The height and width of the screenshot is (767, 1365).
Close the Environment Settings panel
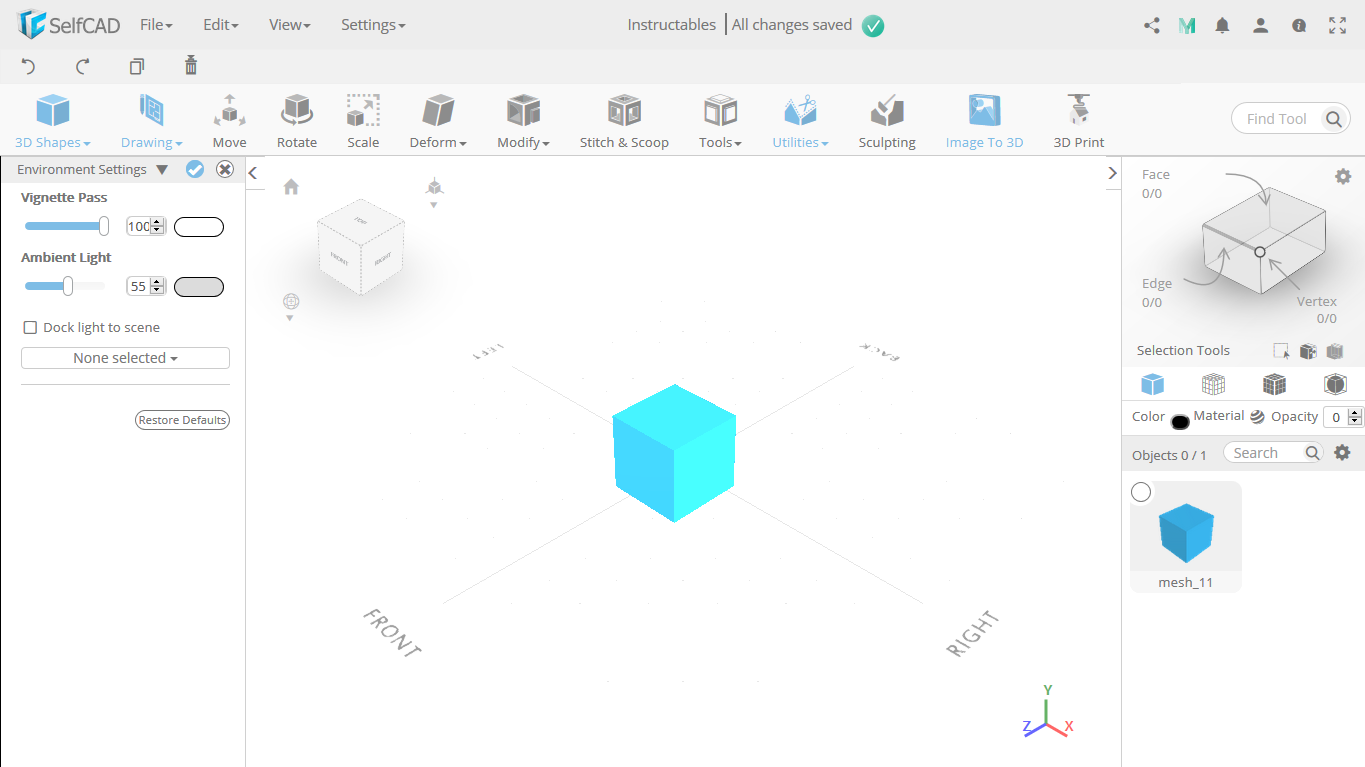pyautogui.click(x=225, y=169)
